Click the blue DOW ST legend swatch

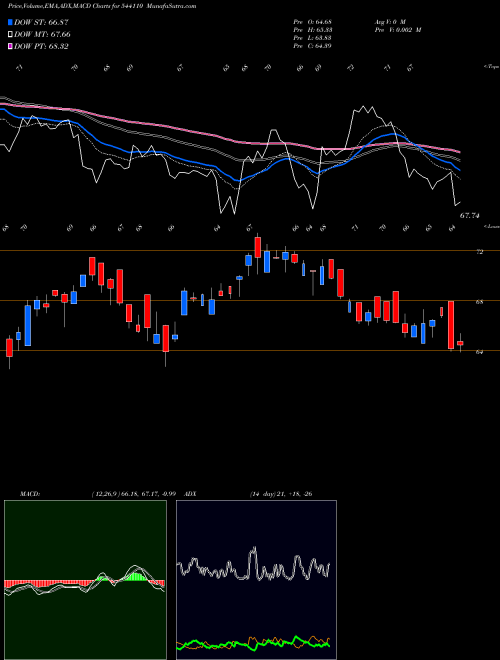[x=10, y=22]
